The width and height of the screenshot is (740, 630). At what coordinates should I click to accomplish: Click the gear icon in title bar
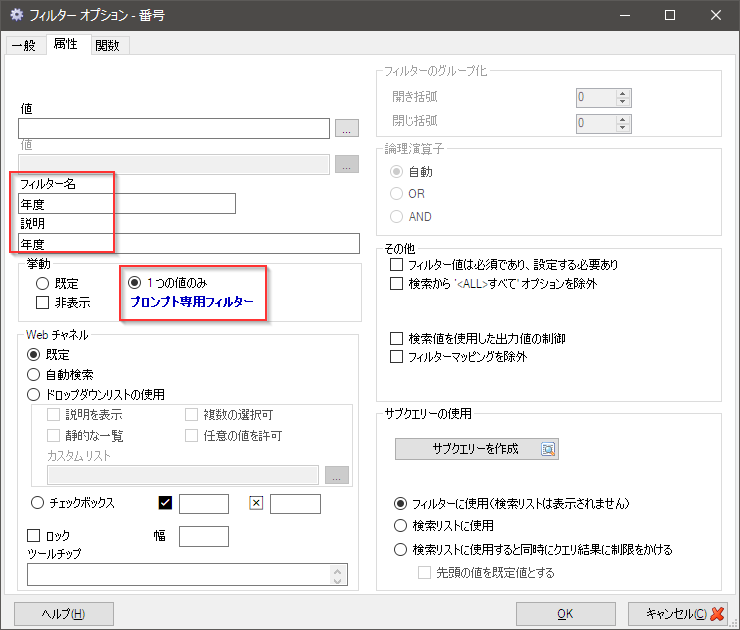[x=17, y=15]
